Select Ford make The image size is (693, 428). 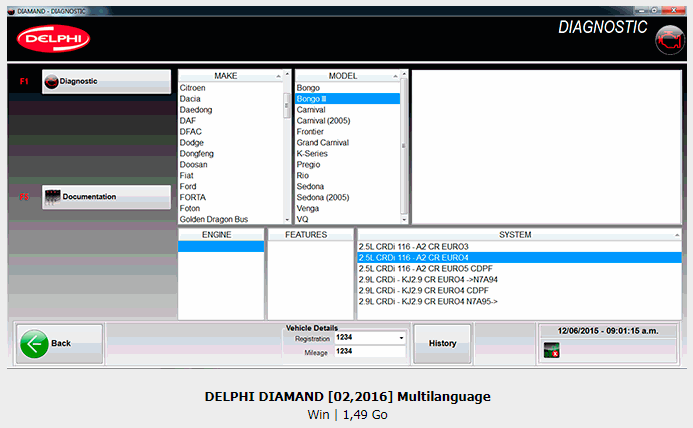point(230,187)
